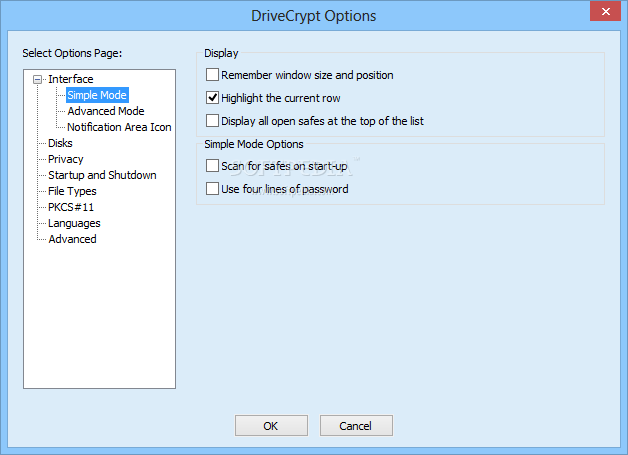This screenshot has width=628, height=455.
Task: Open the Privacy options page
Action: pos(65,159)
